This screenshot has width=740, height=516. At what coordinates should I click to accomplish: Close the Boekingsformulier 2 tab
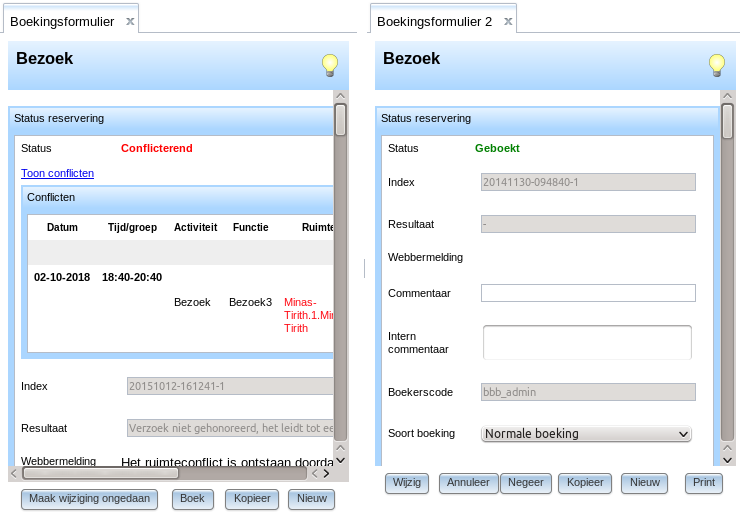click(508, 21)
